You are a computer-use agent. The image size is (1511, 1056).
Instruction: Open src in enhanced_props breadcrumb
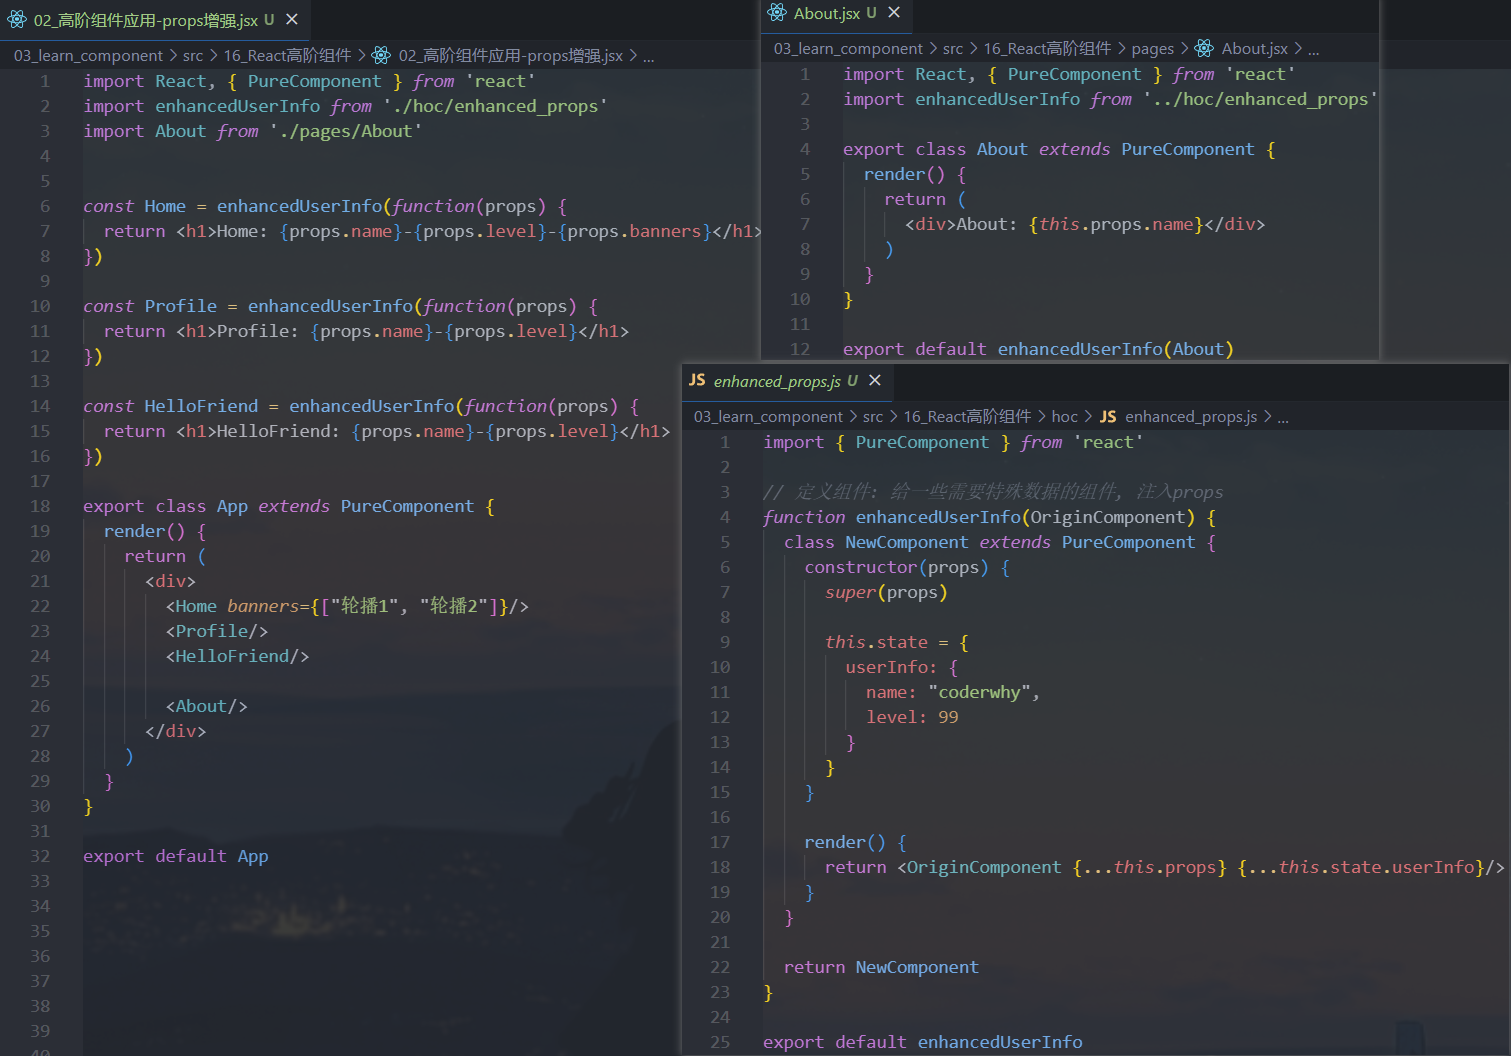873,416
